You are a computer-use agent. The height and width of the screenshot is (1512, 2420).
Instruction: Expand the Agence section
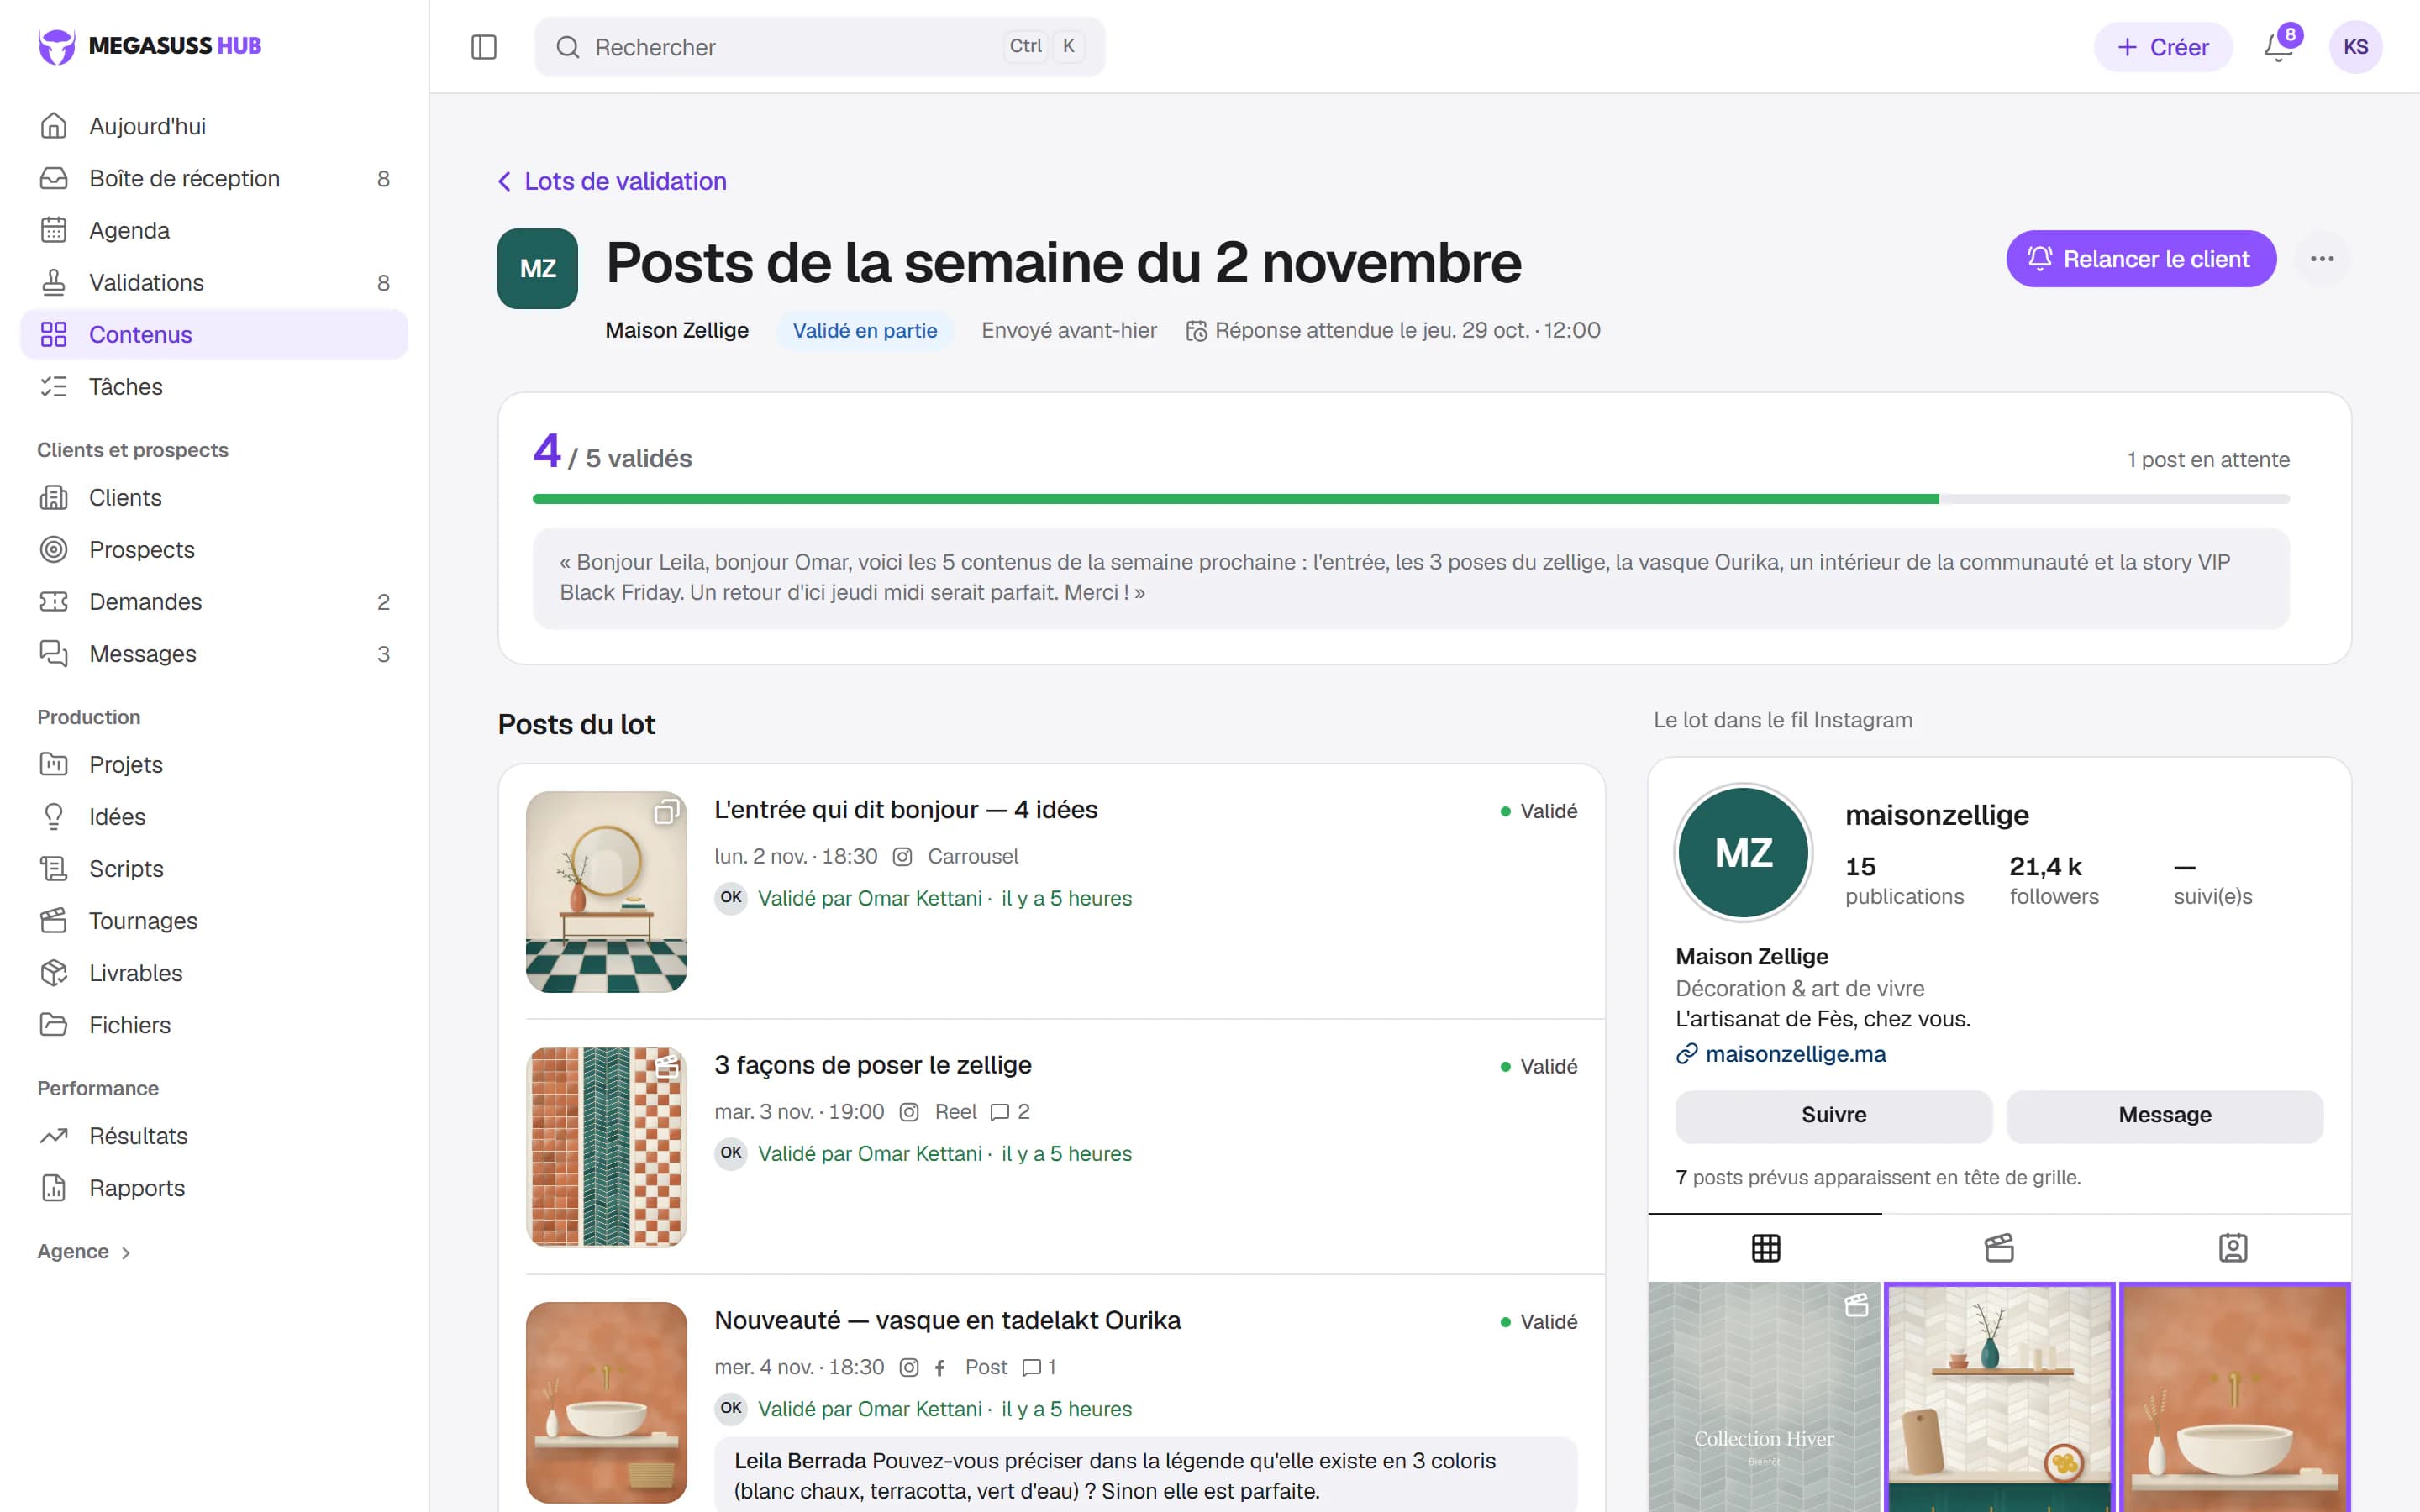pyautogui.click(x=85, y=1251)
